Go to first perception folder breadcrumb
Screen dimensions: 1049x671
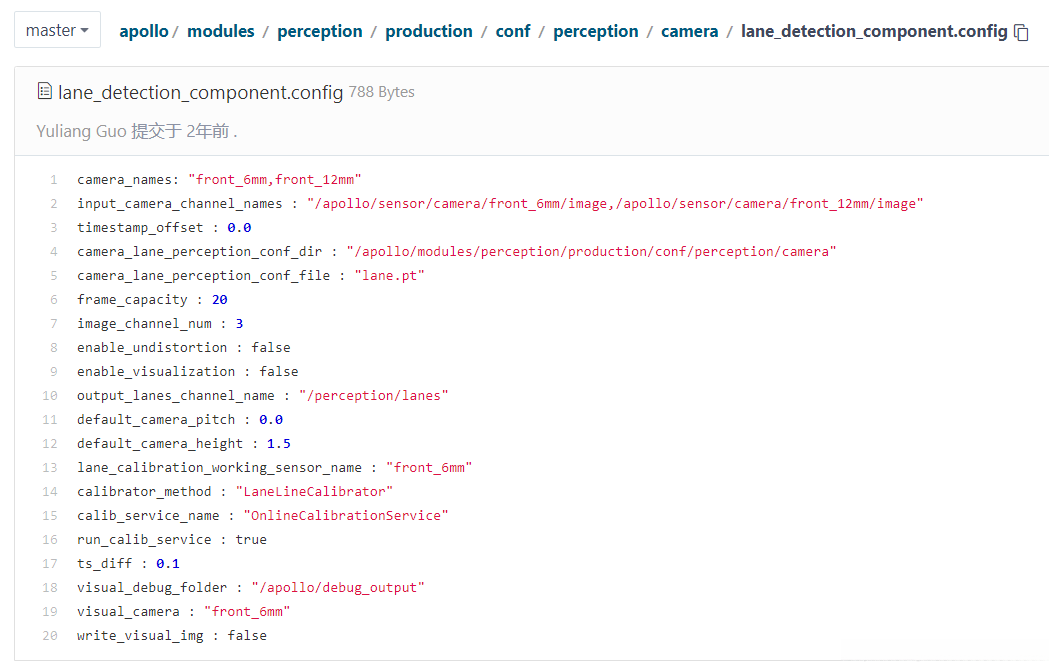(x=319, y=31)
